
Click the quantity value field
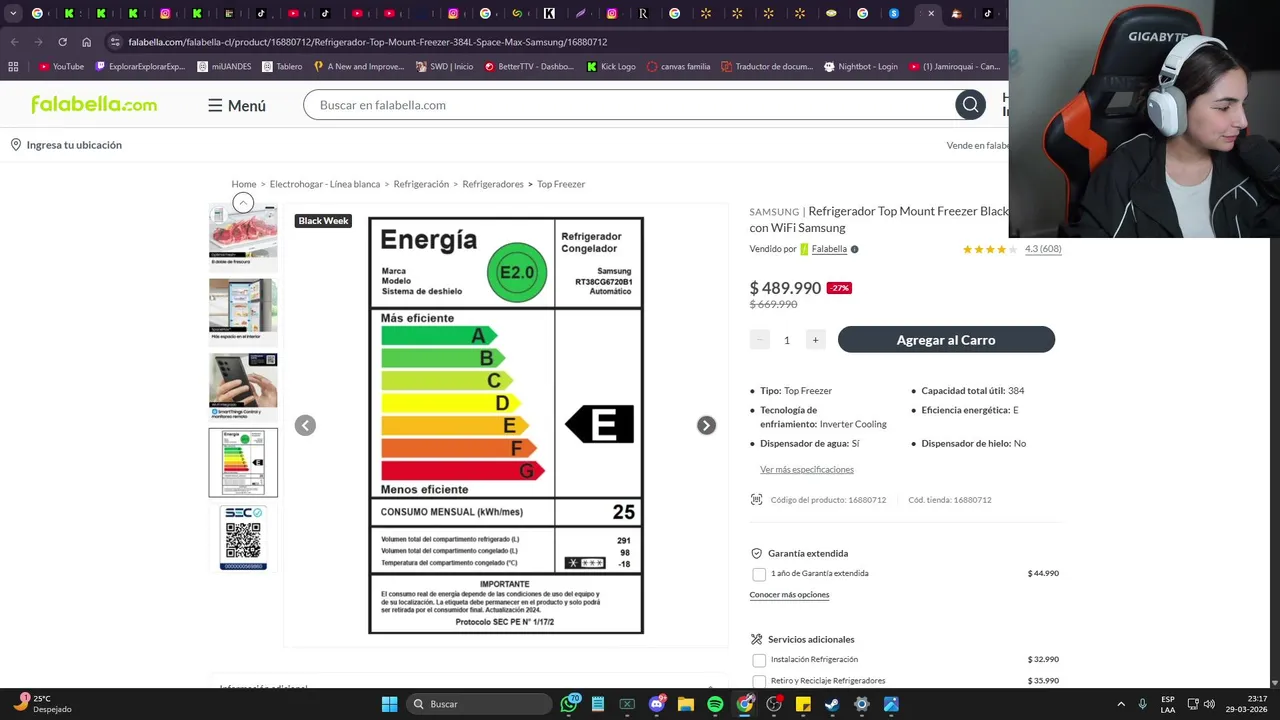787,340
